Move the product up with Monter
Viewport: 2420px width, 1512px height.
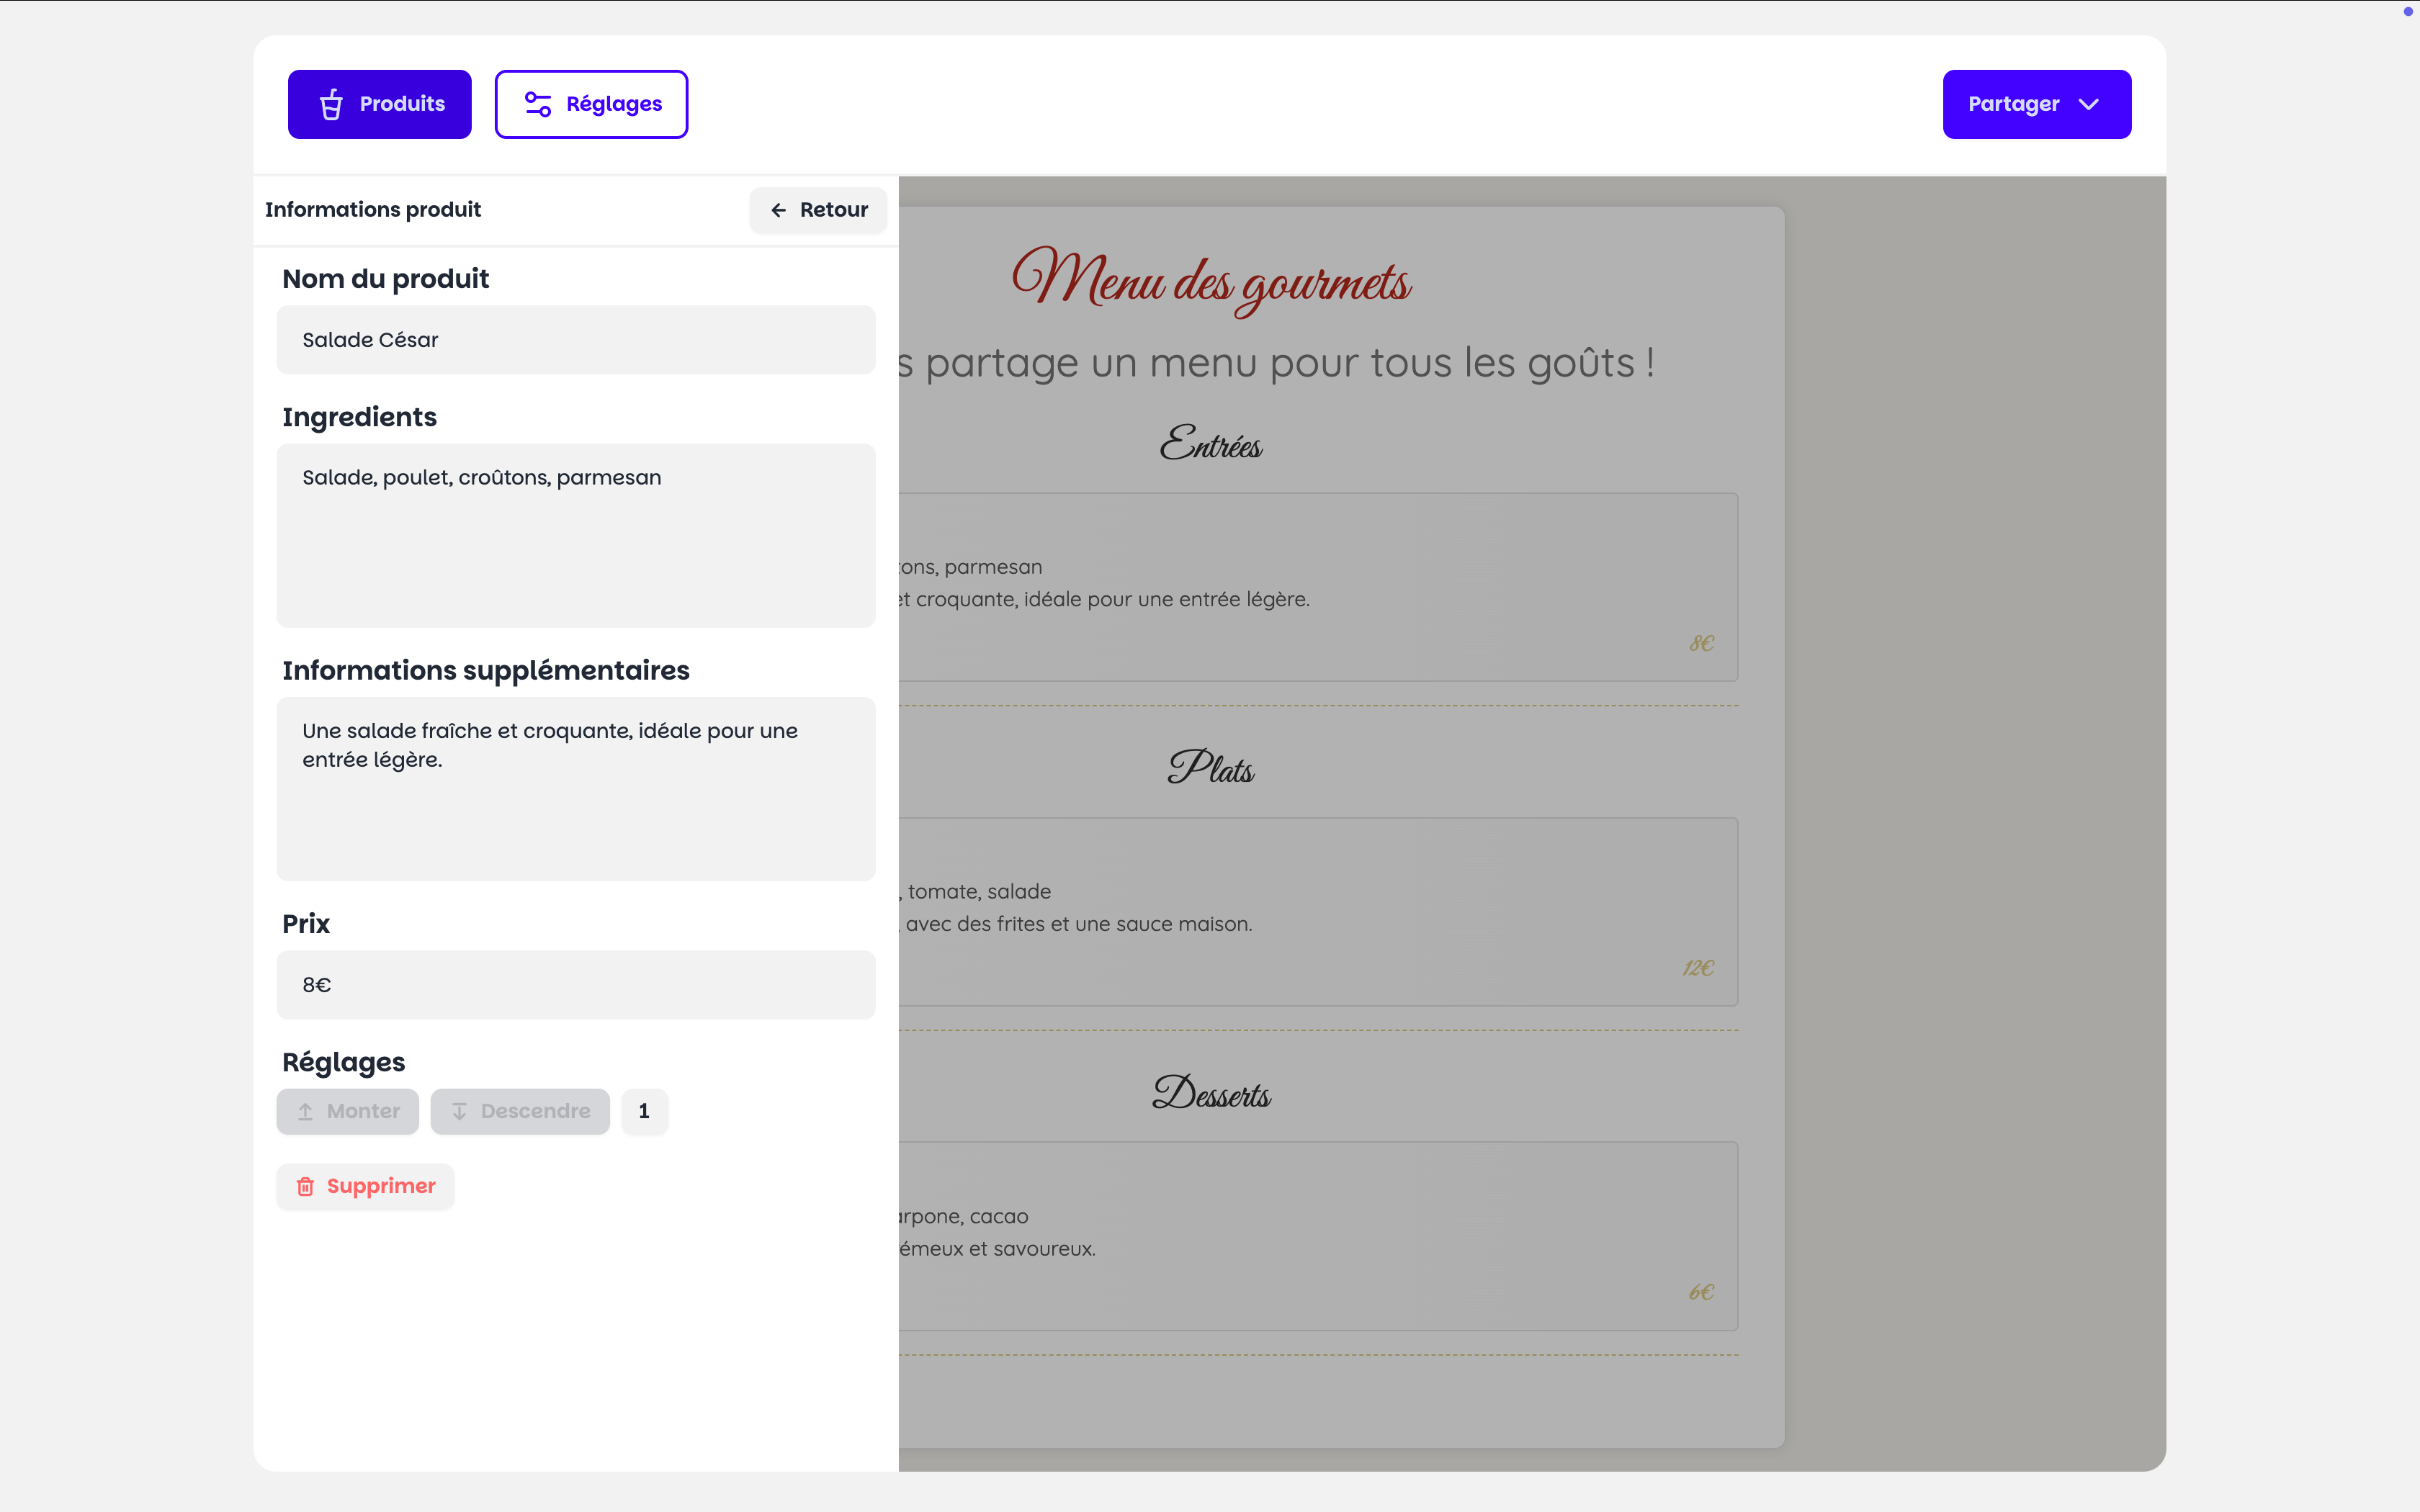click(x=347, y=1111)
